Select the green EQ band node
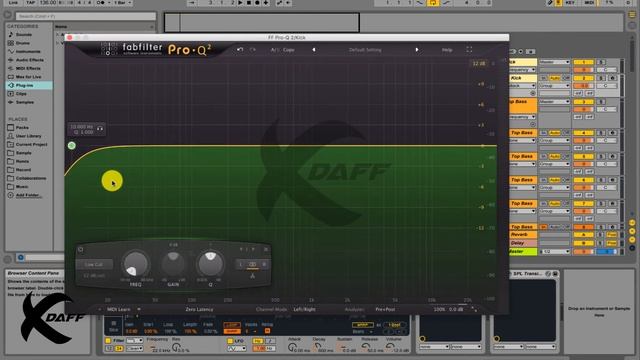 point(71,145)
